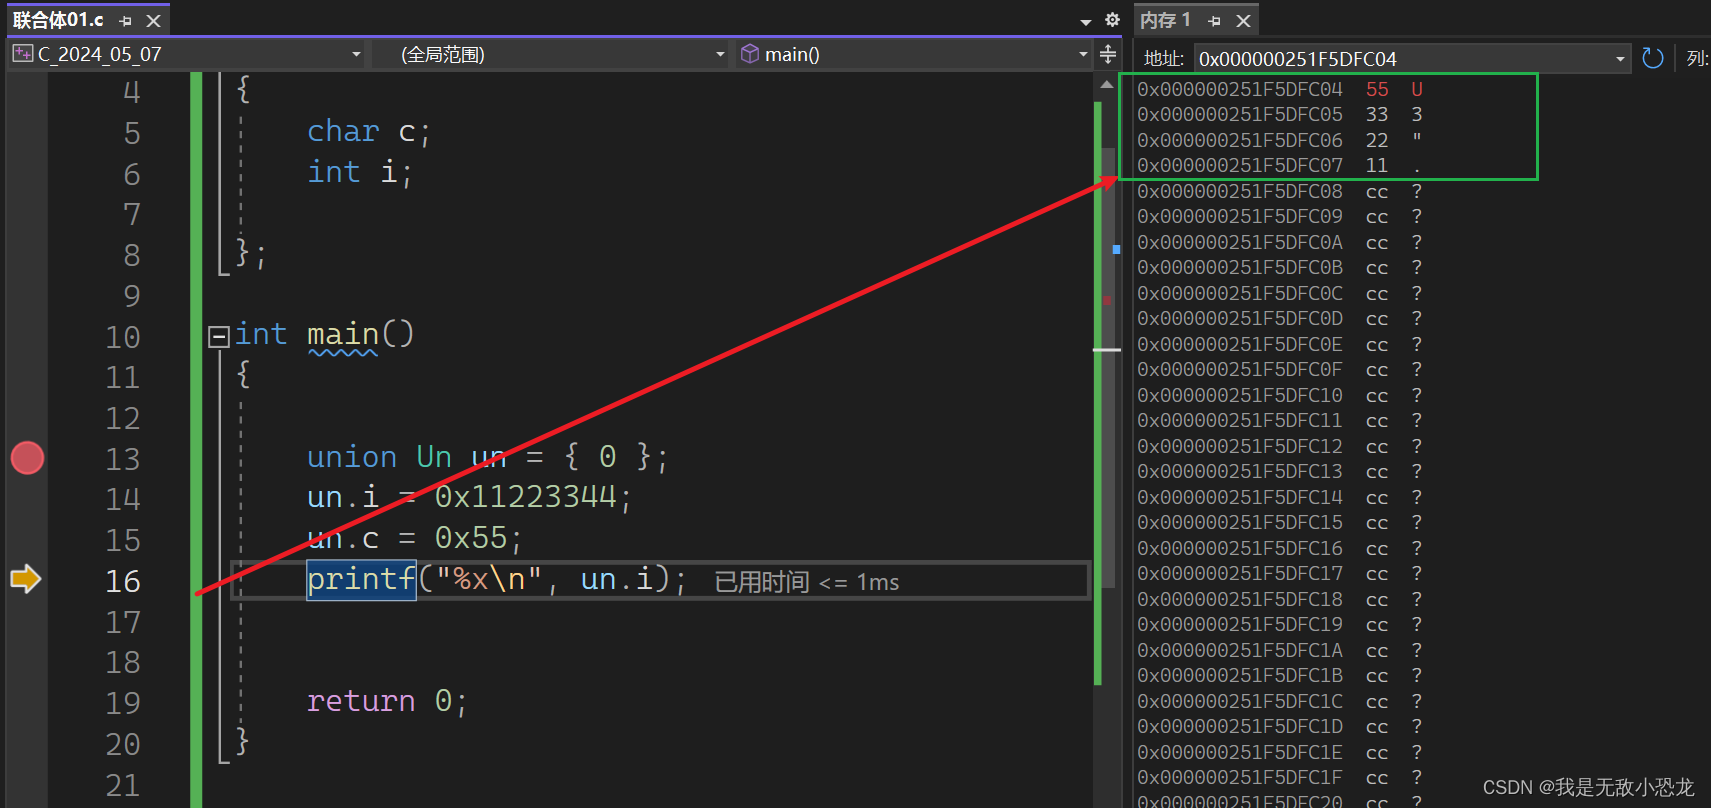
Task: Collapse the main() function fold marker
Action: [x=218, y=336]
